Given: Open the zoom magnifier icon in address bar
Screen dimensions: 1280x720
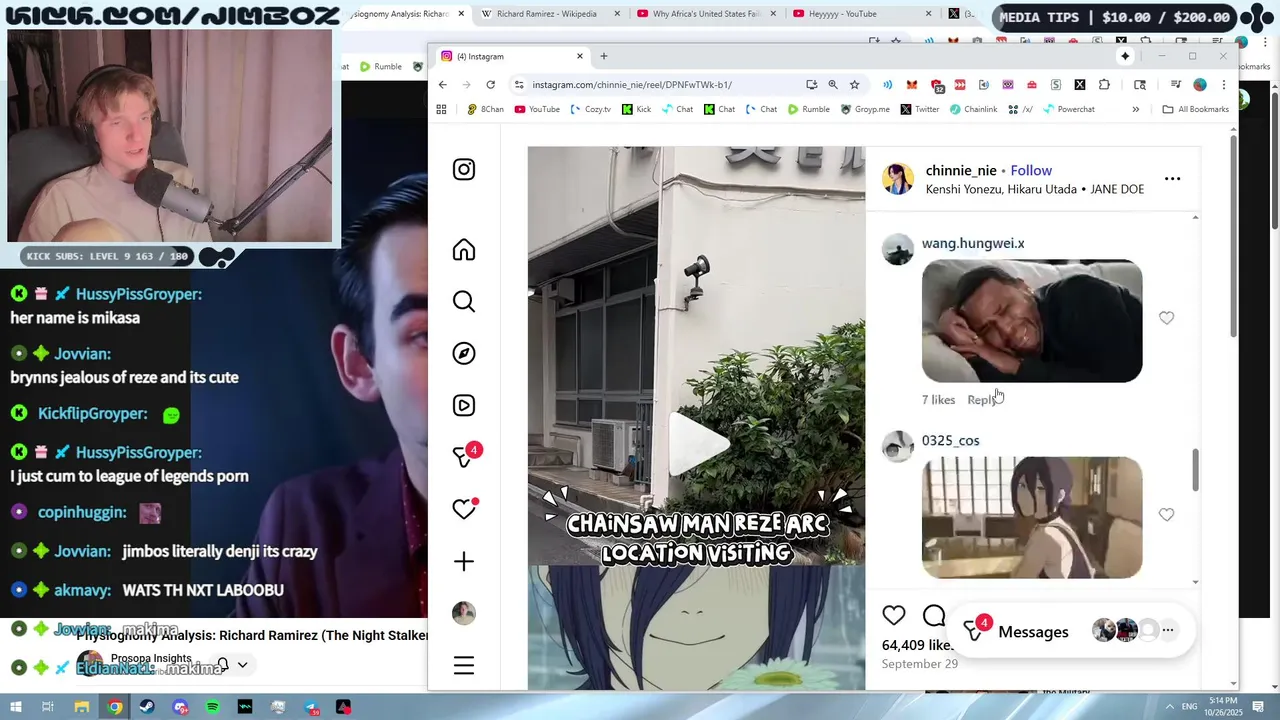Looking at the screenshot, I should coord(833,85).
